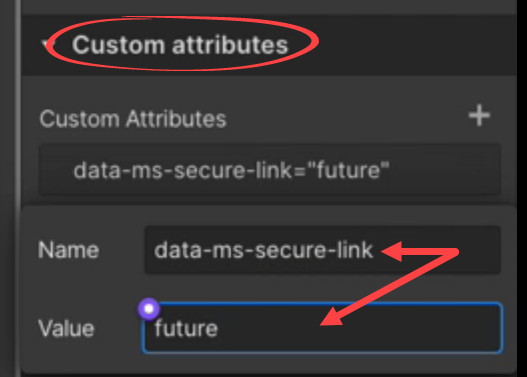Place cursor after secure-link in Name field

tap(374, 250)
